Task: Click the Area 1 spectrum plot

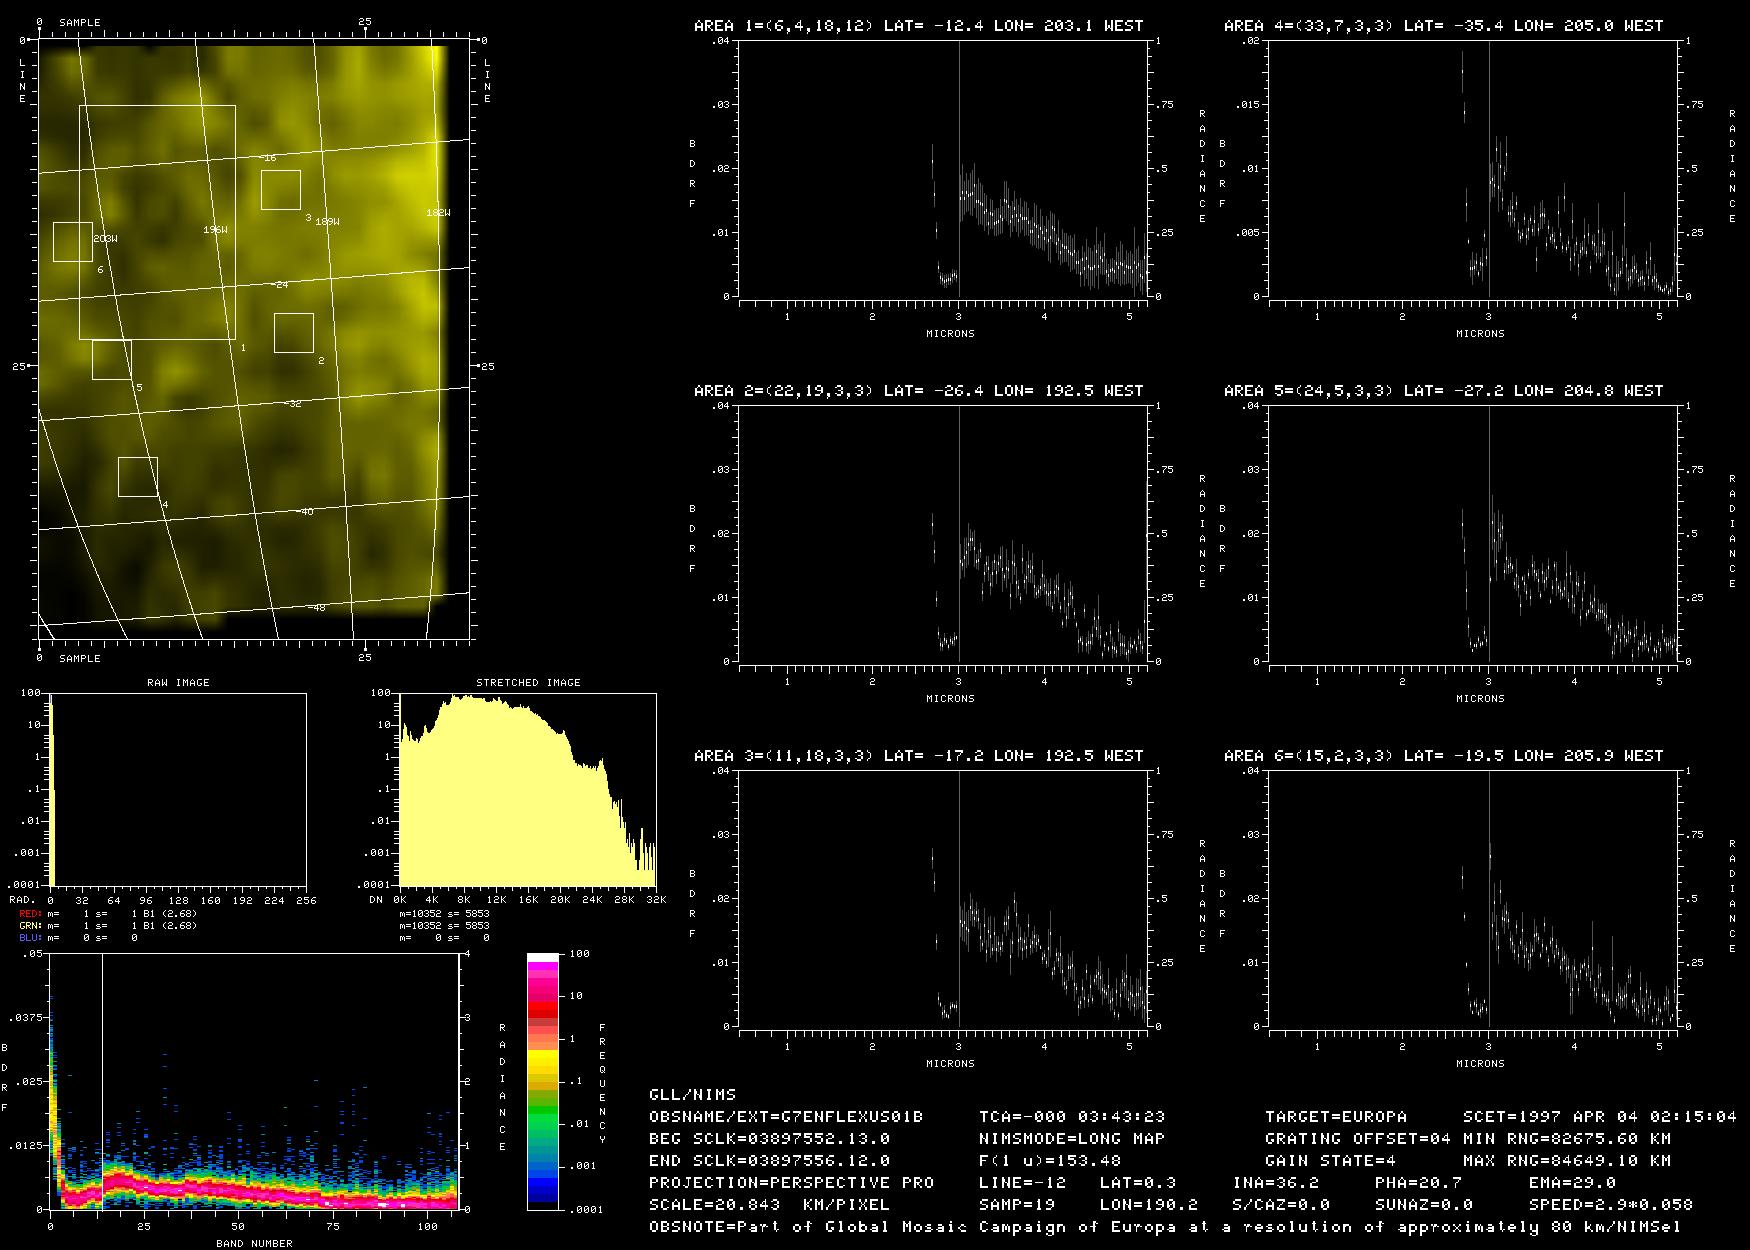Action: pos(942,169)
